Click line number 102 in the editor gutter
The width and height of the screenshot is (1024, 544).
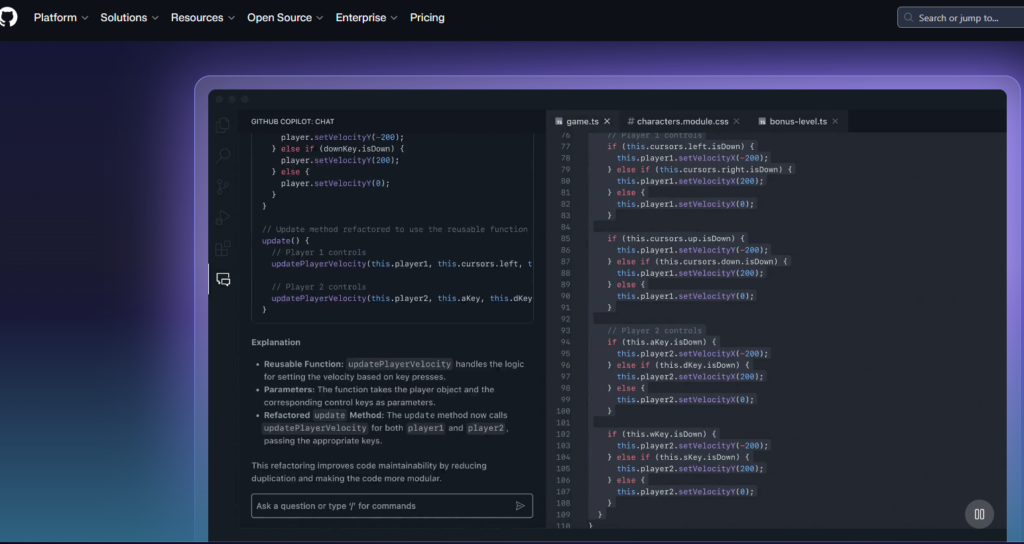[x=563, y=434]
